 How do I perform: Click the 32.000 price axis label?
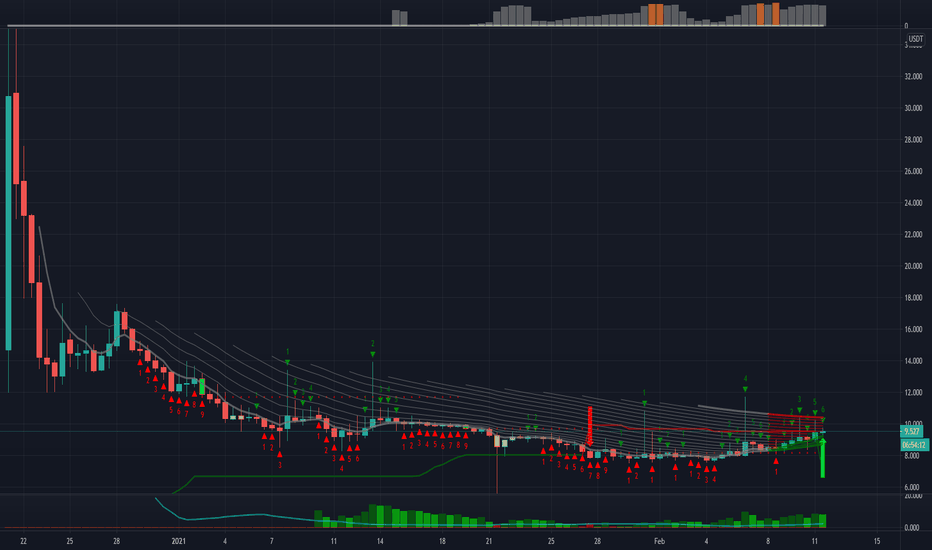(x=913, y=77)
